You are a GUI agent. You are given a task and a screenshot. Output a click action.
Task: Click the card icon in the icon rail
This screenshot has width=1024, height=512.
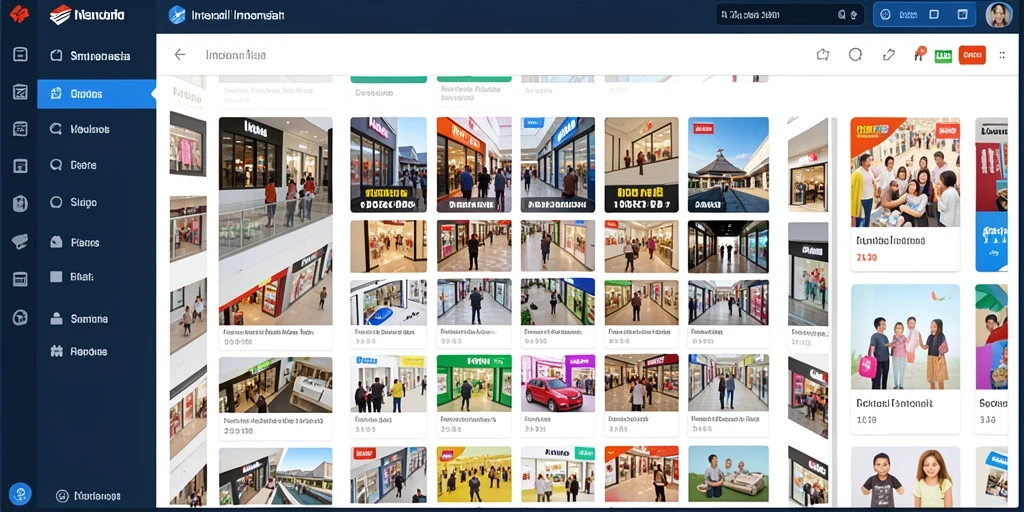tap(20, 280)
